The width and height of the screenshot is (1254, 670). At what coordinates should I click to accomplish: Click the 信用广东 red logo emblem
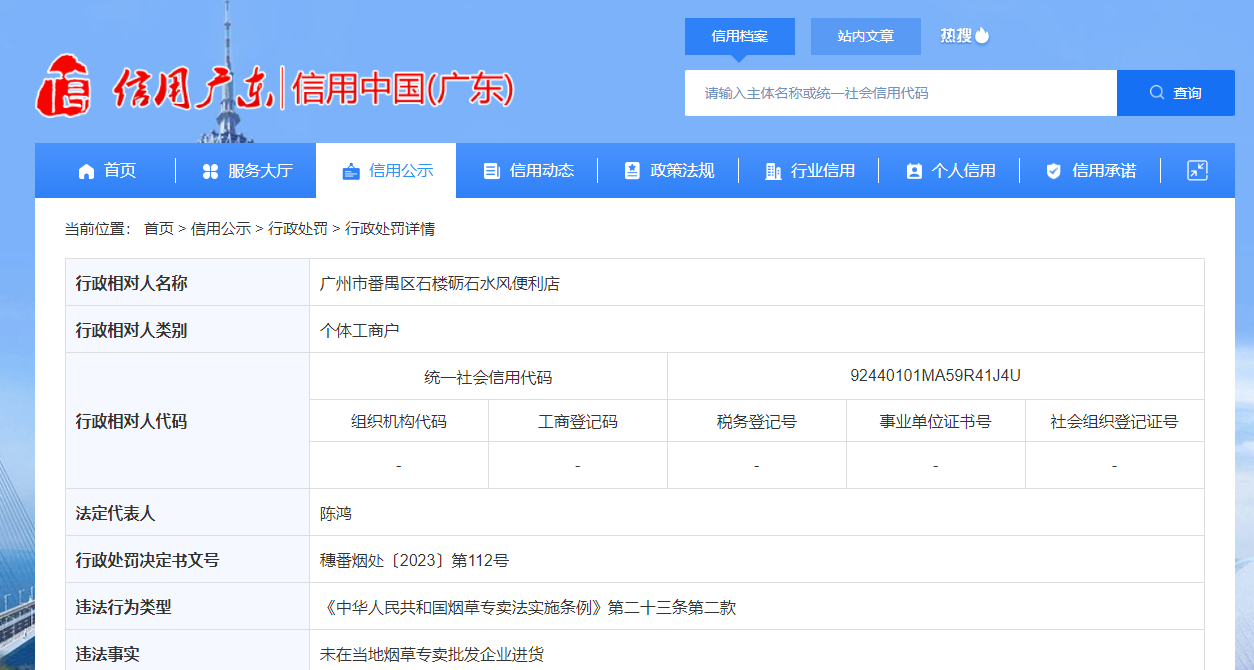64,86
